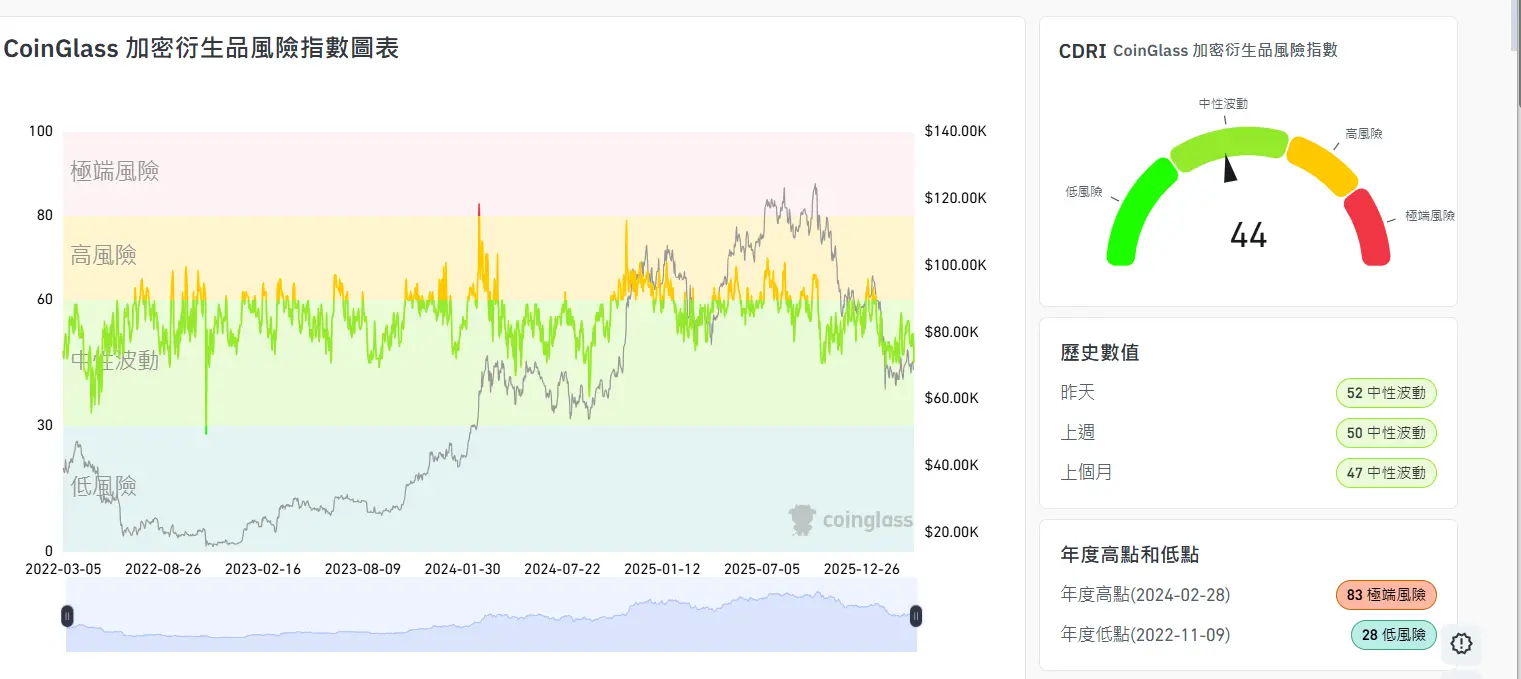Click the 2024-01-30 x-axis date
1521x679 pixels.
tap(463, 569)
